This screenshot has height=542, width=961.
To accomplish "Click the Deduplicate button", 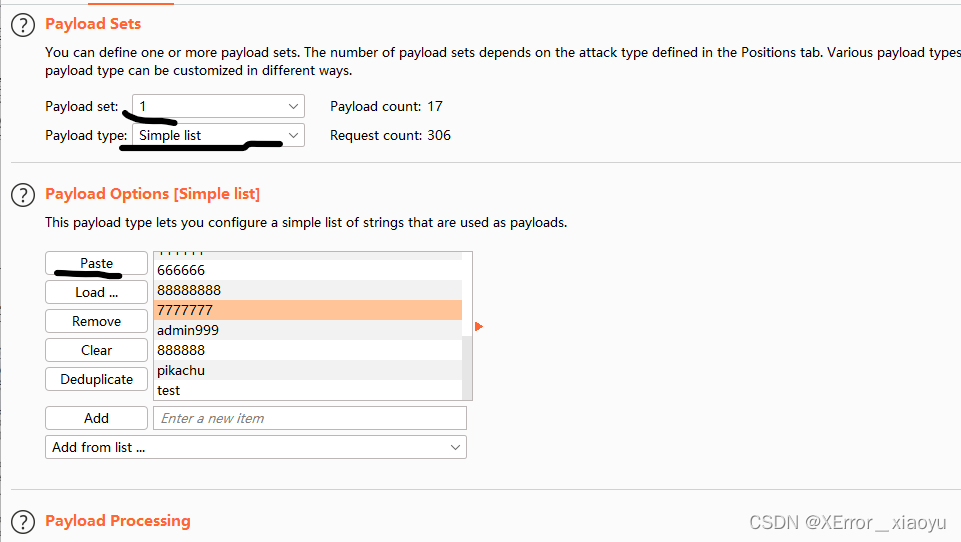I will (96, 379).
